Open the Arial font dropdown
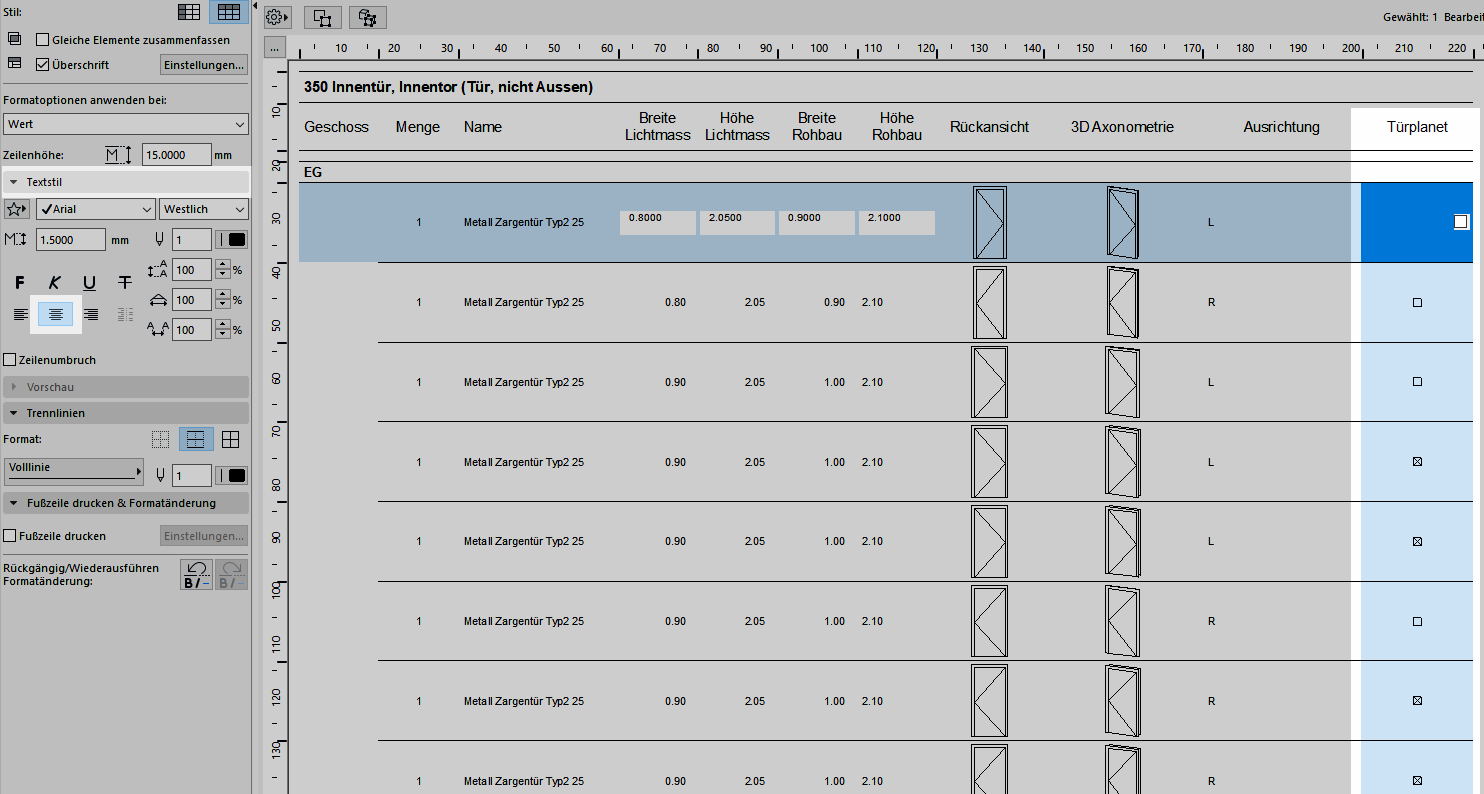 click(x=95, y=209)
